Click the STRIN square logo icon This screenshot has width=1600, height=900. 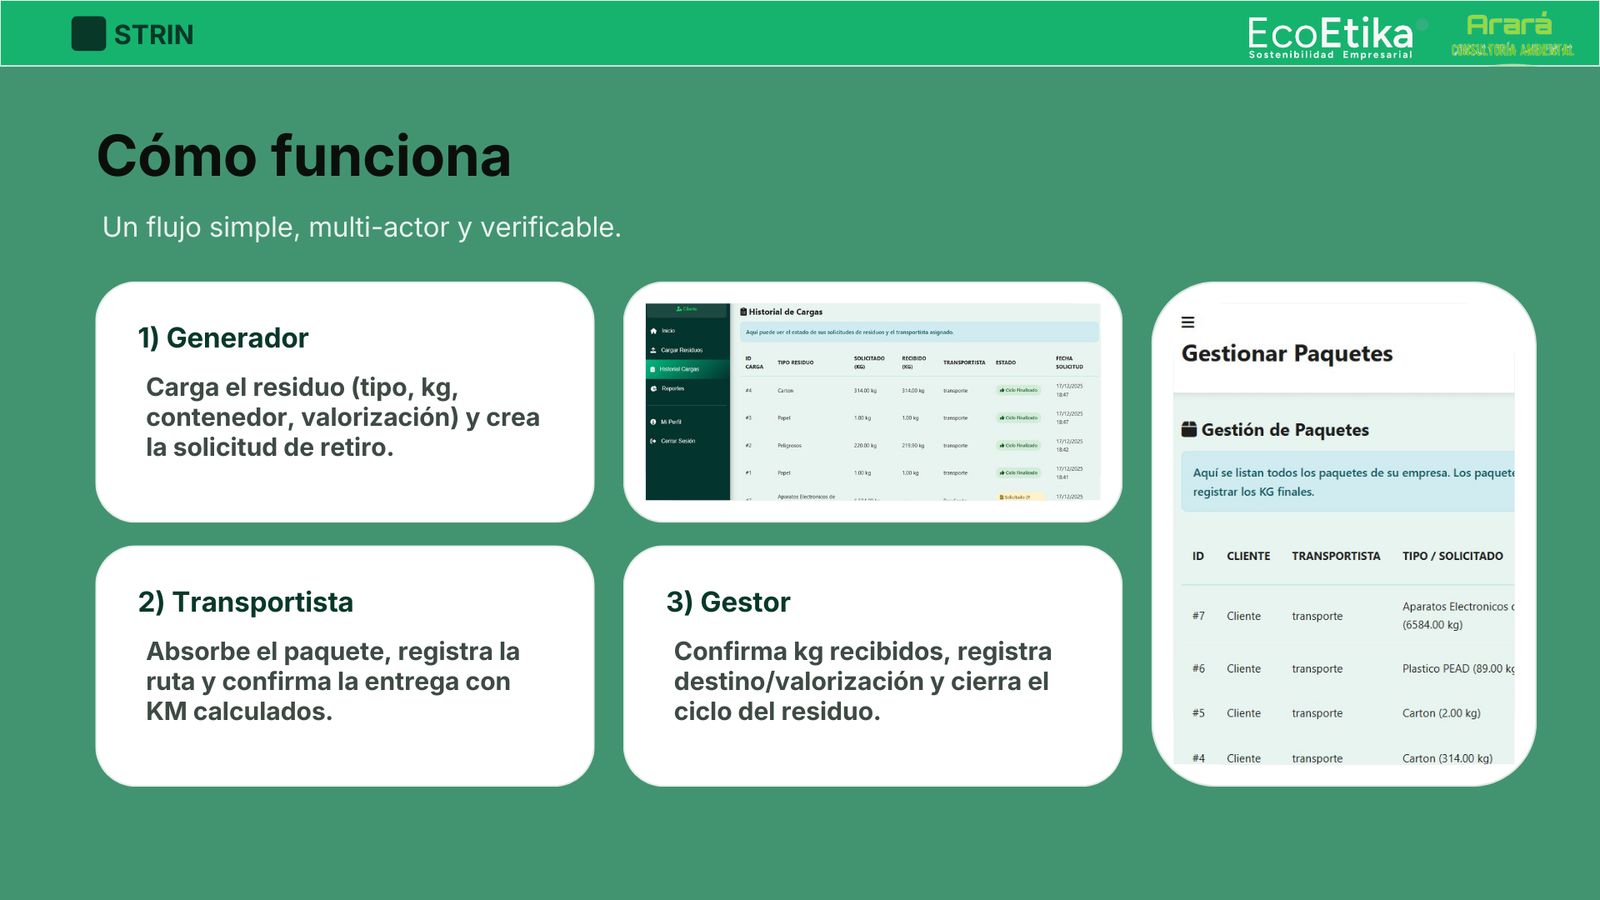coord(88,34)
